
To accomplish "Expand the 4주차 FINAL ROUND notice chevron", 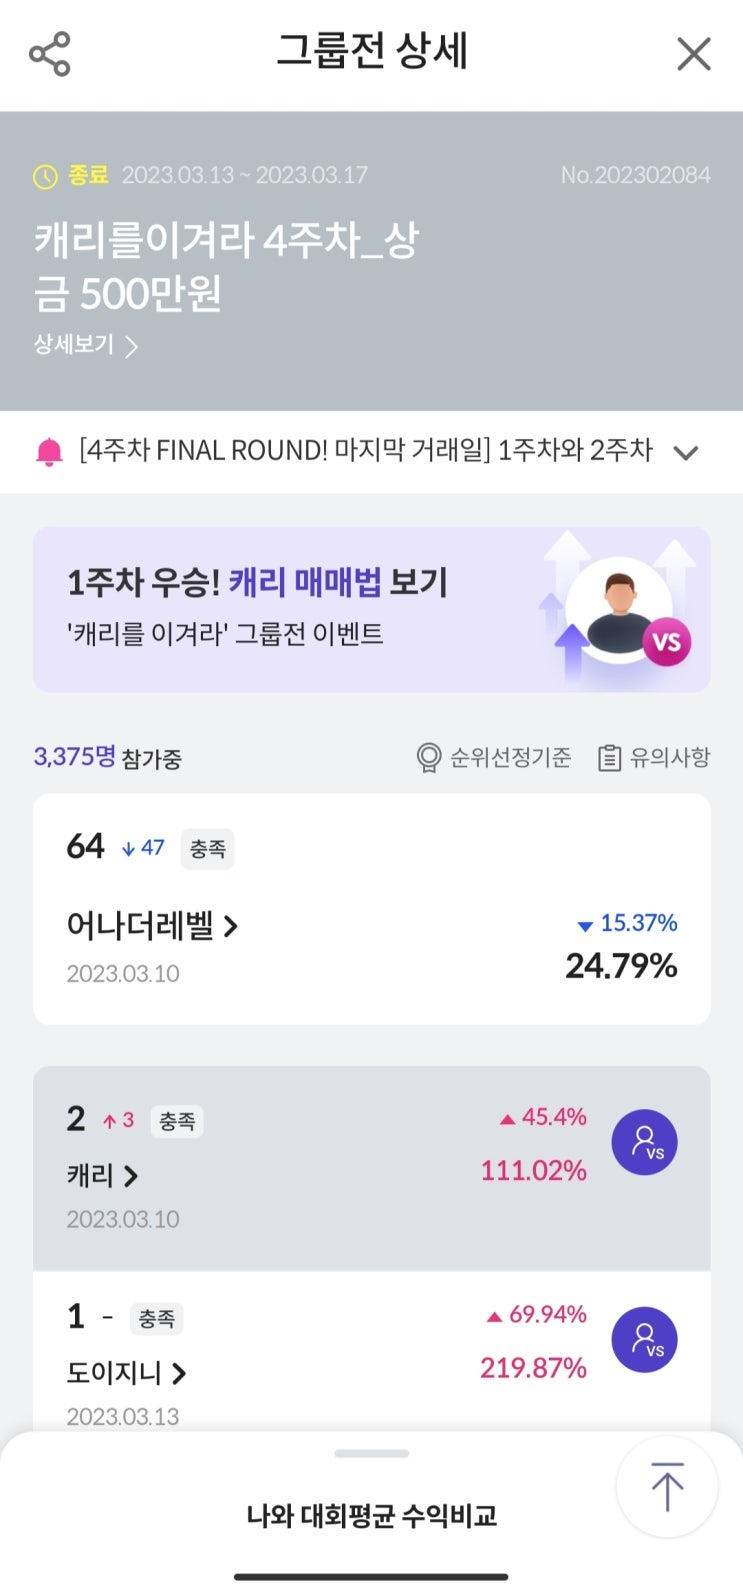I will (686, 452).
